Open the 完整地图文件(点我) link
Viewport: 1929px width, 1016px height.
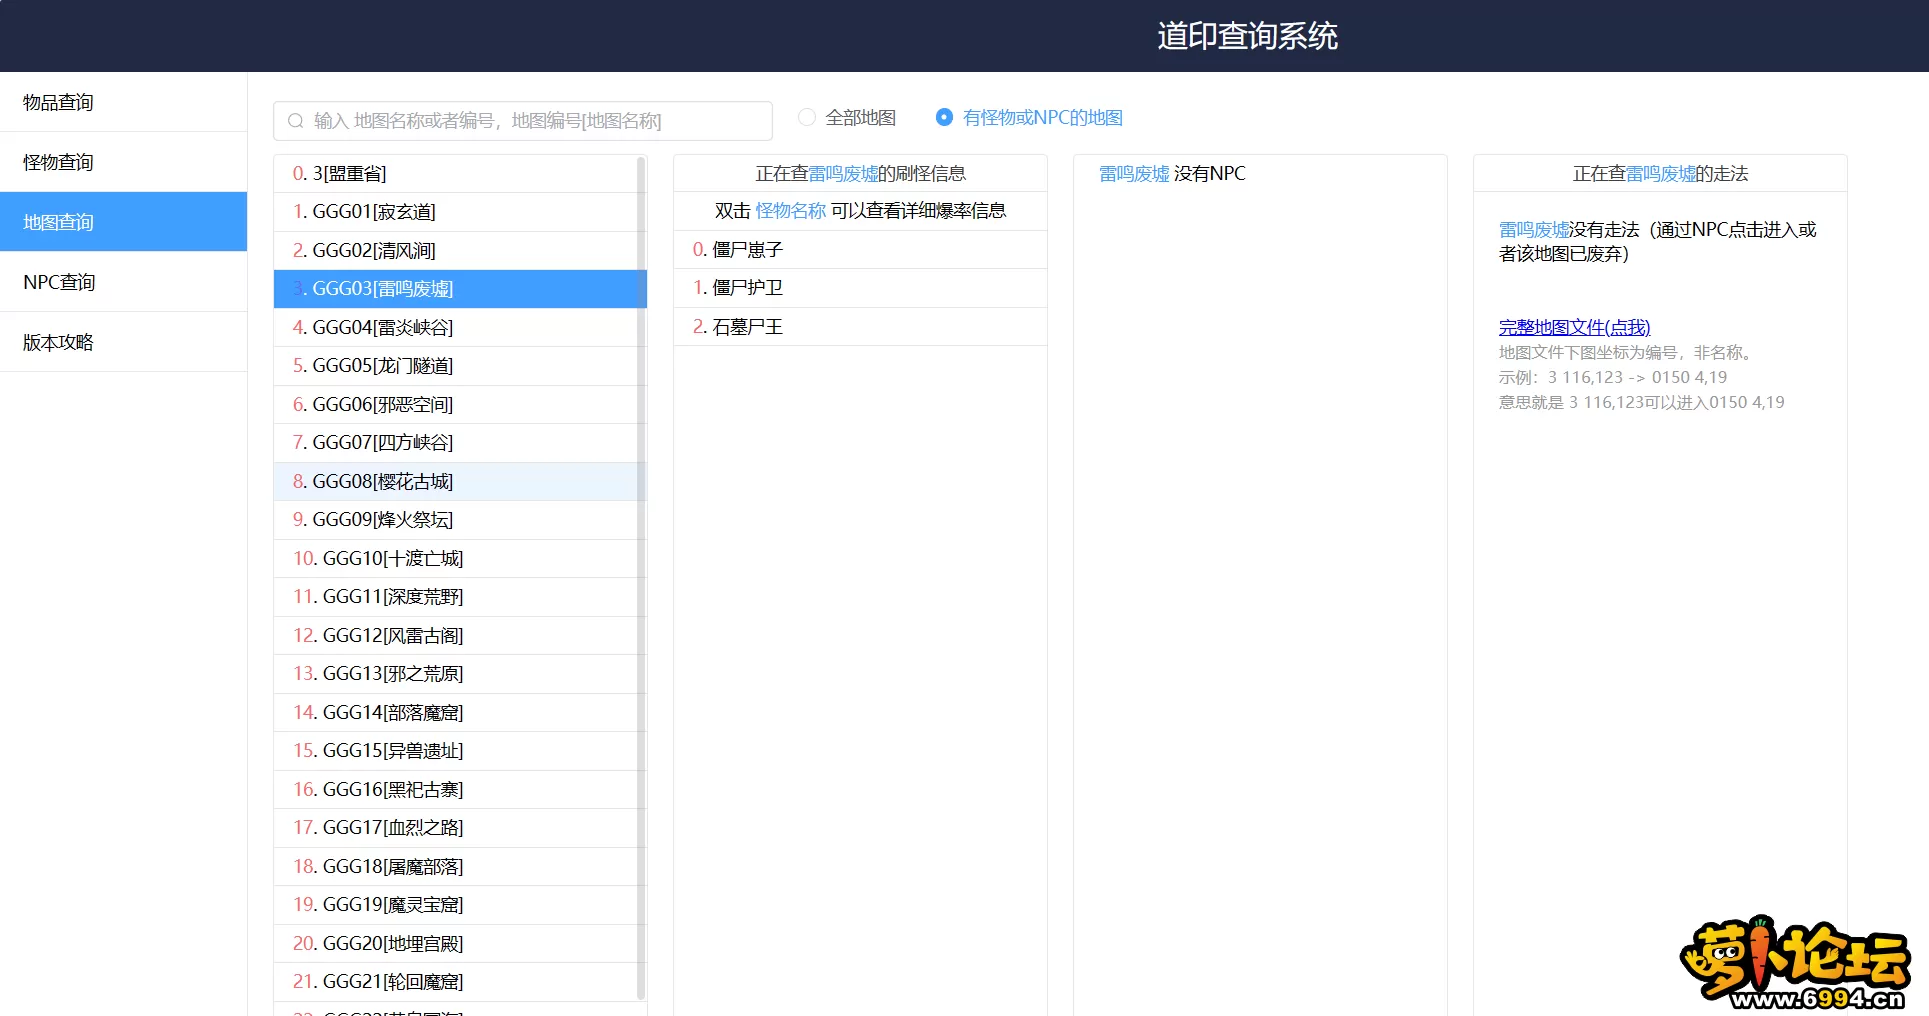pos(1574,327)
